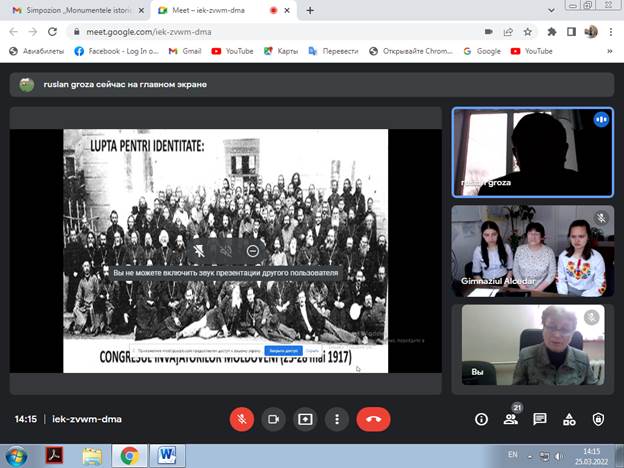Open the Chrome menu three dots
Viewport: 624px width, 468px height.
(x=611, y=31)
